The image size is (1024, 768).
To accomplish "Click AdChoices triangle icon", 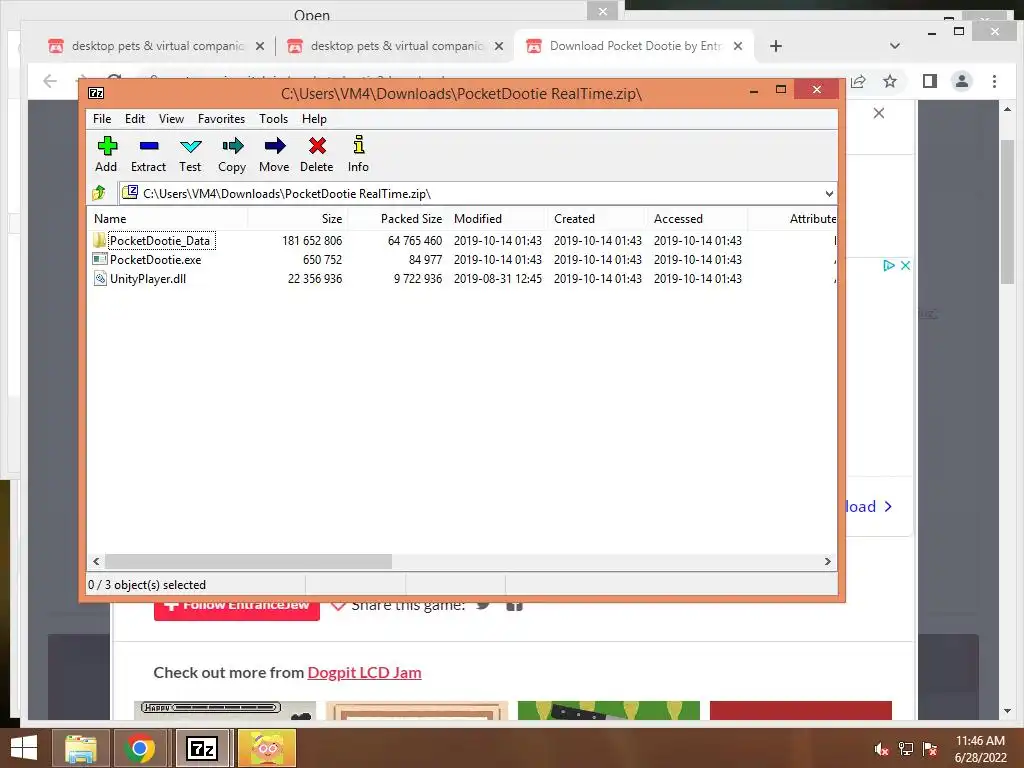I will (x=888, y=265).
